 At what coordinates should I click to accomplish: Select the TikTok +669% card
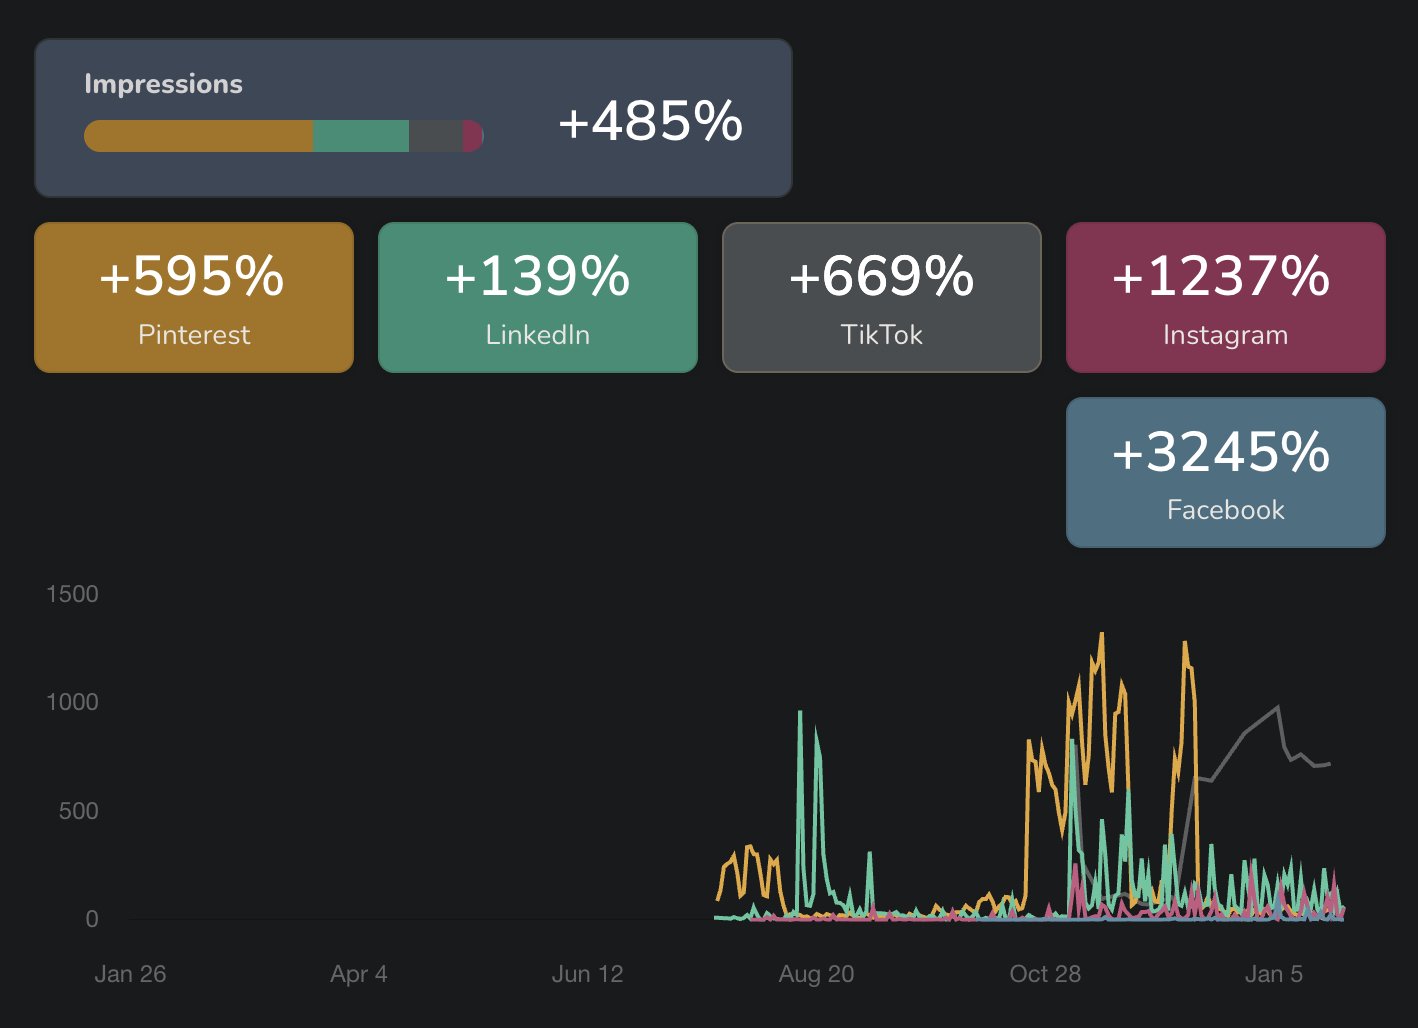pos(882,297)
